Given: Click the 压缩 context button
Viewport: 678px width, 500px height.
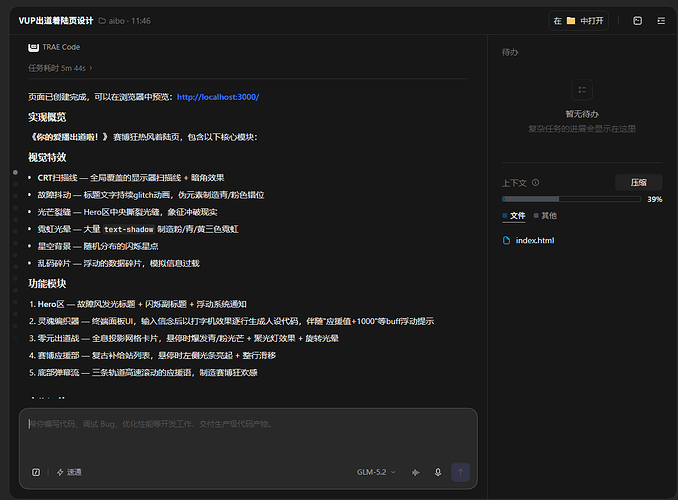Looking at the screenshot, I should [x=639, y=183].
